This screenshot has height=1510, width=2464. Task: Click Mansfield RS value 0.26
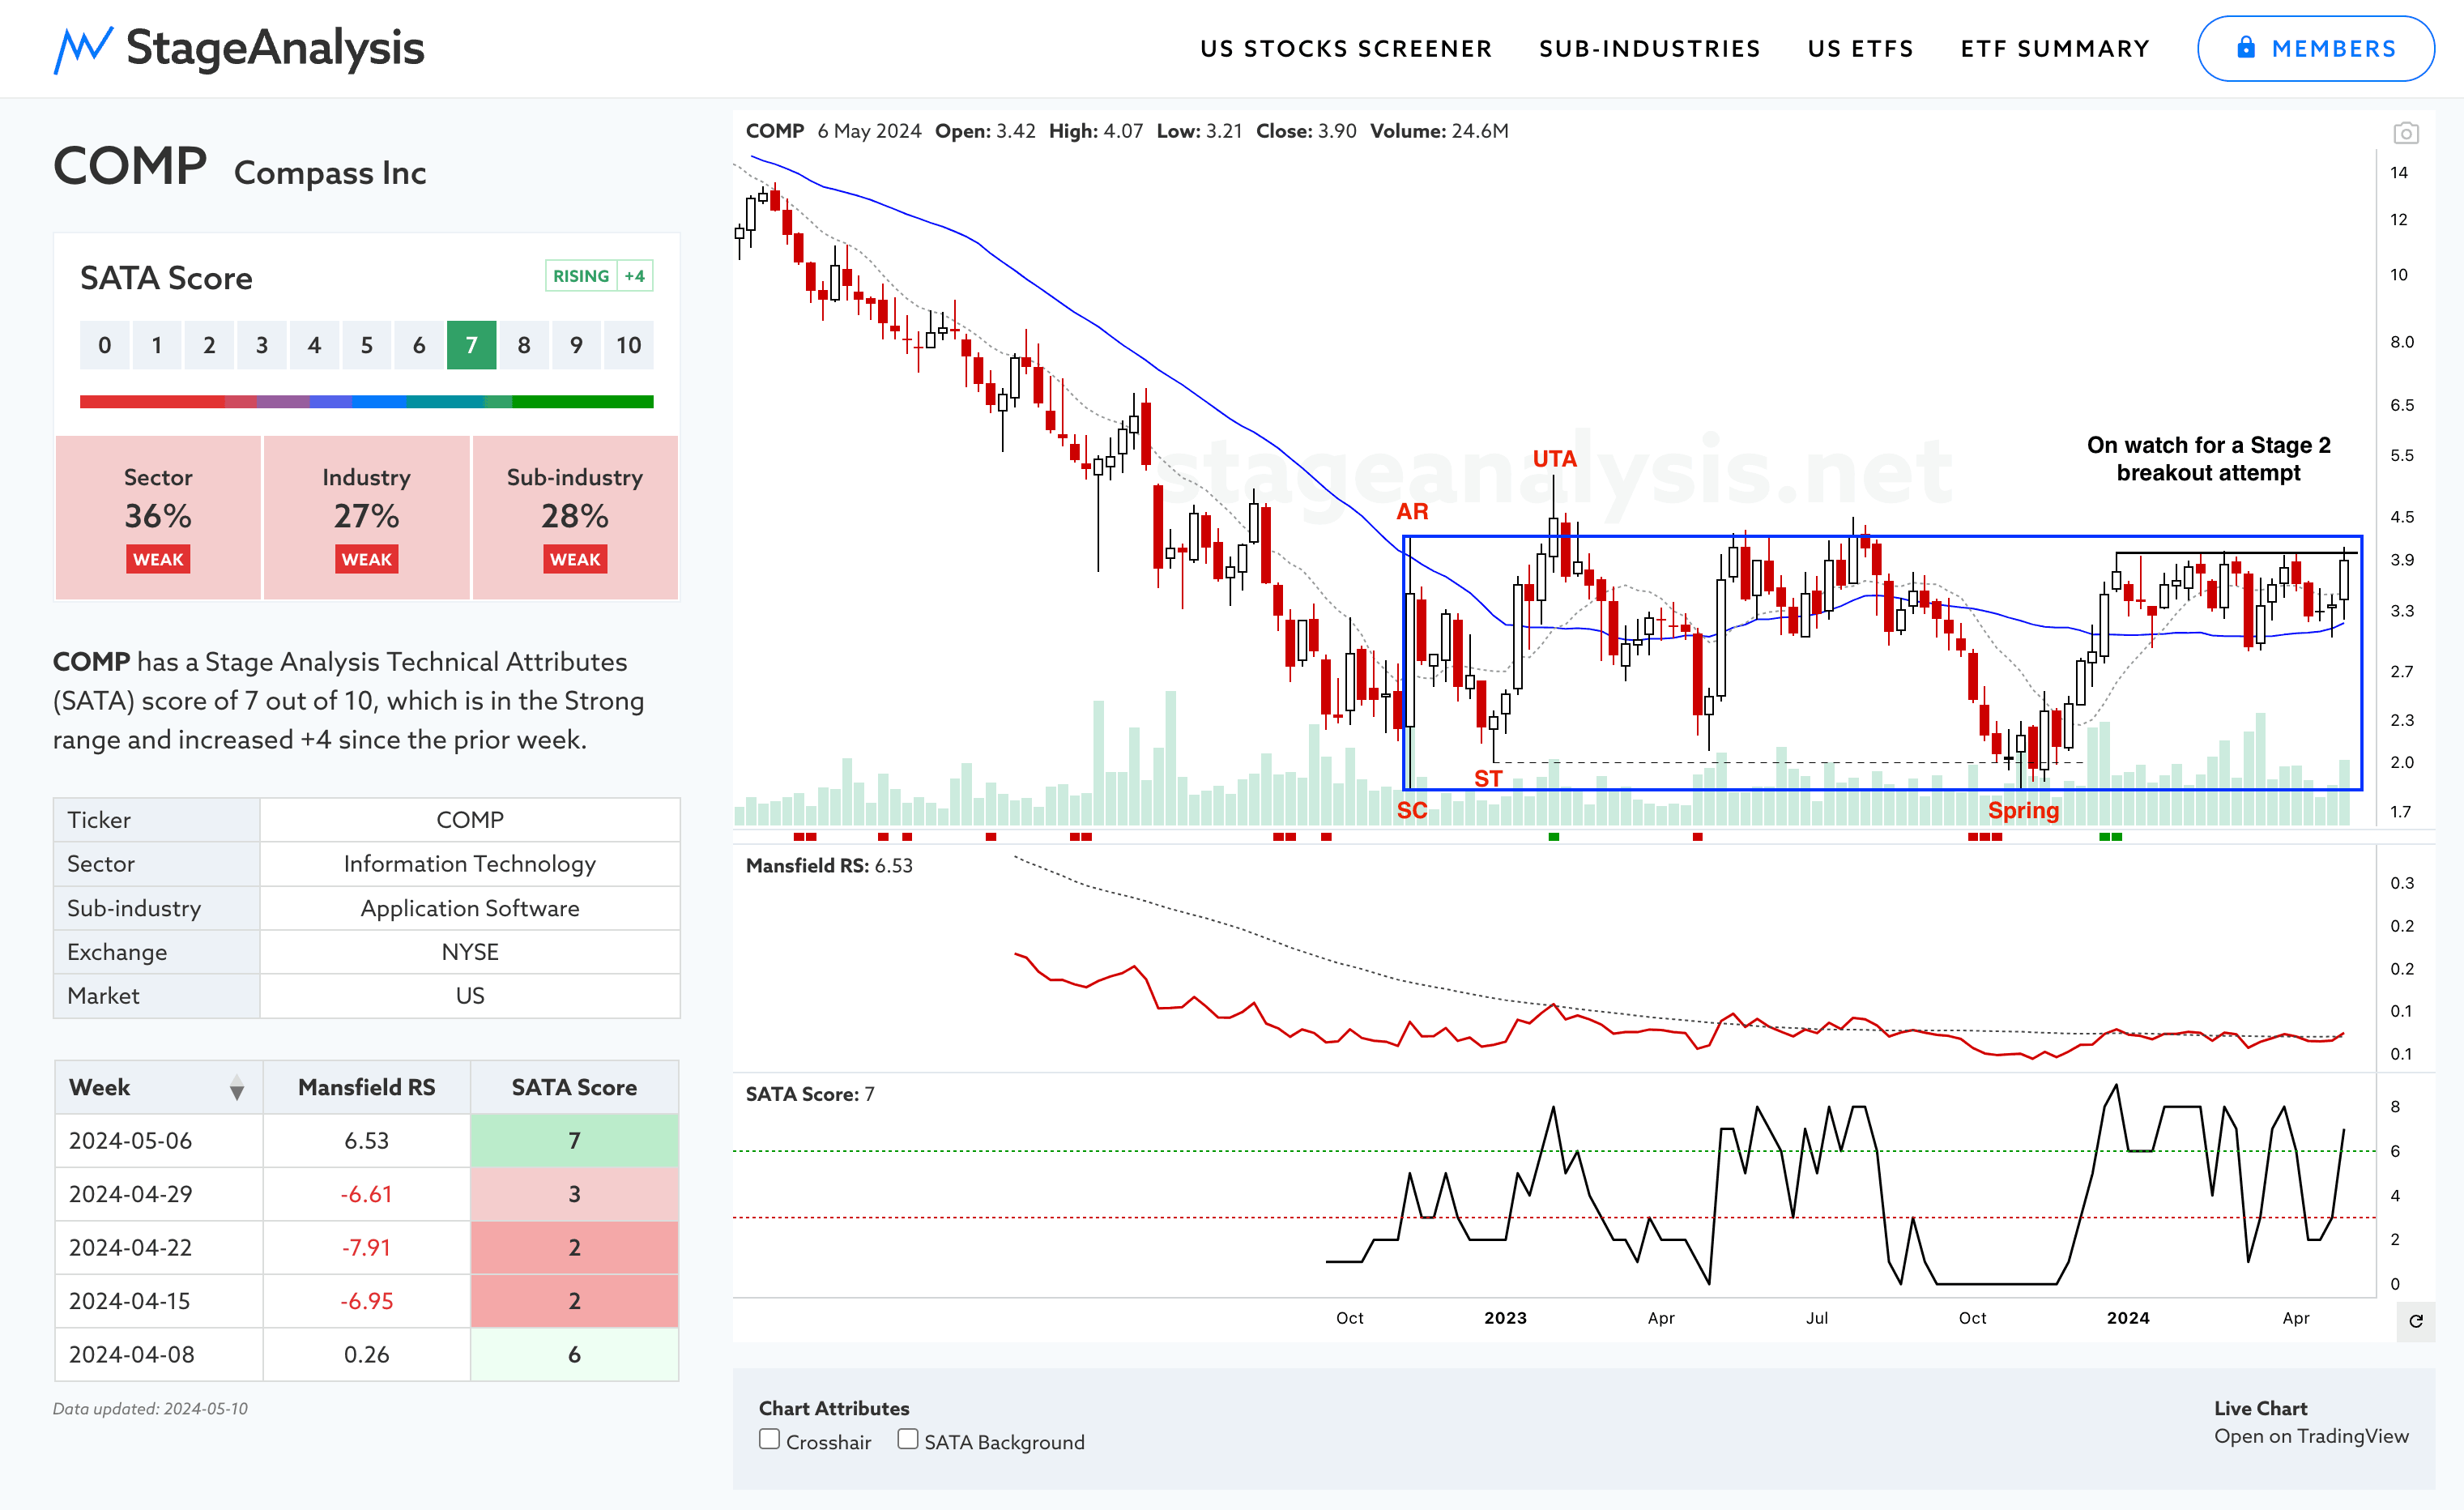pyautogui.click(x=366, y=1354)
